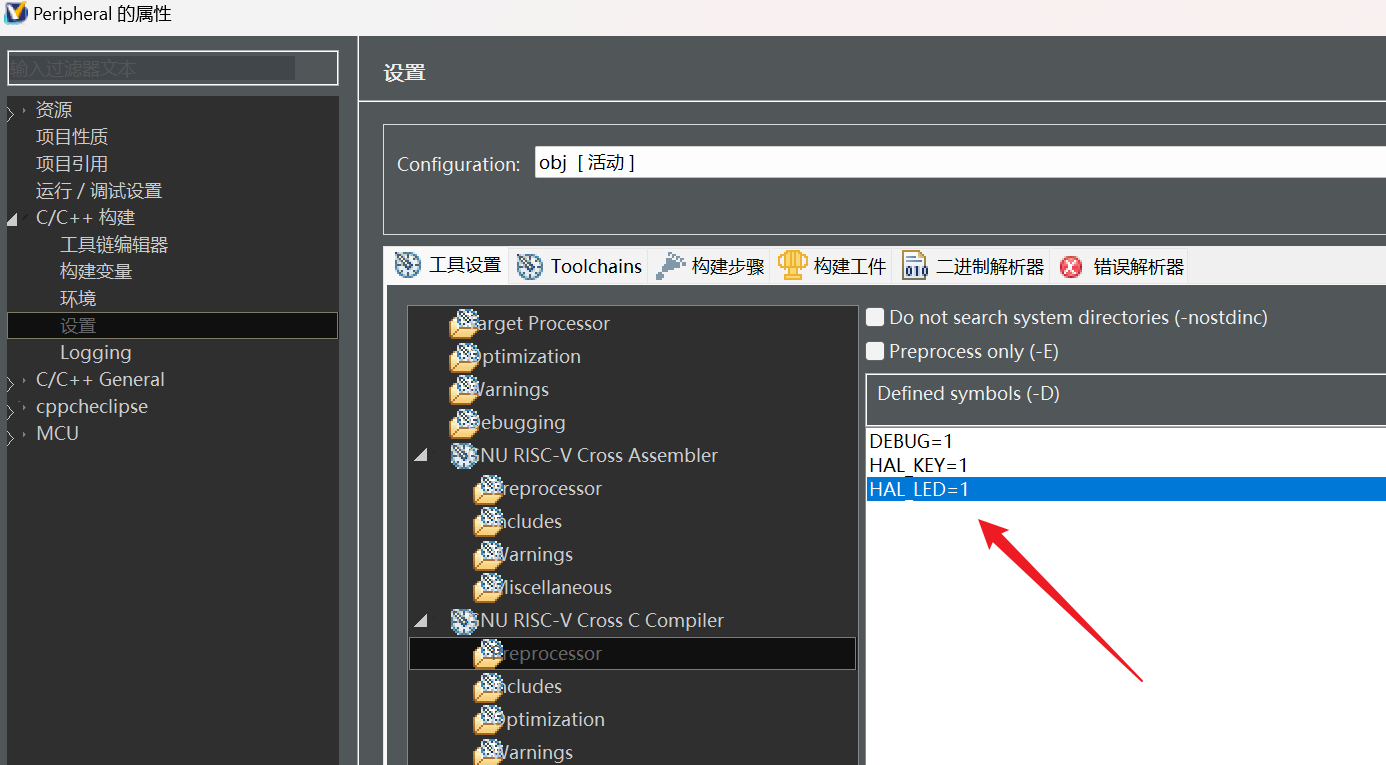The height and width of the screenshot is (765, 1386).
Task: Select Optimization under the C Compiler
Action: tap(551, 719)
